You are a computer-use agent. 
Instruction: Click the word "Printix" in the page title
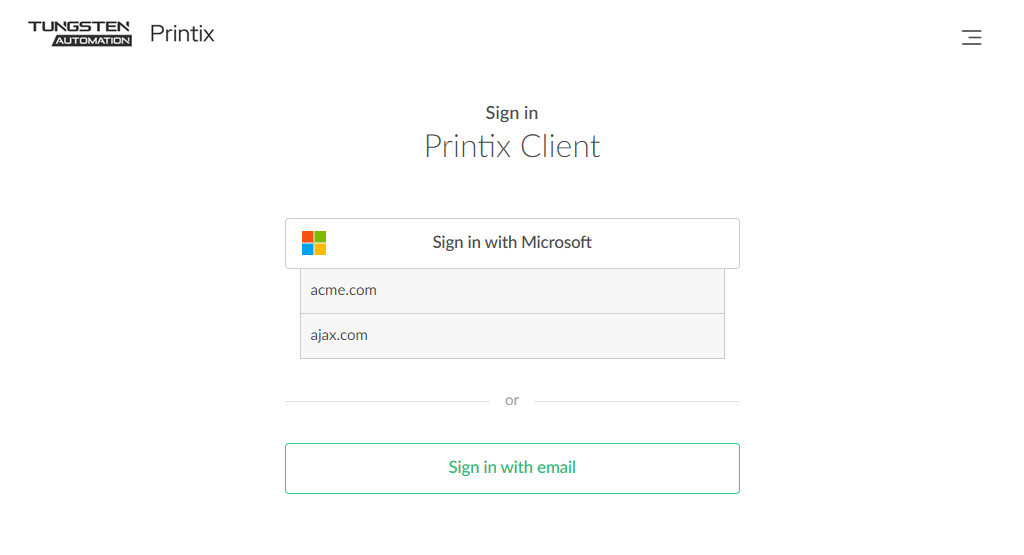coord(466,147)
